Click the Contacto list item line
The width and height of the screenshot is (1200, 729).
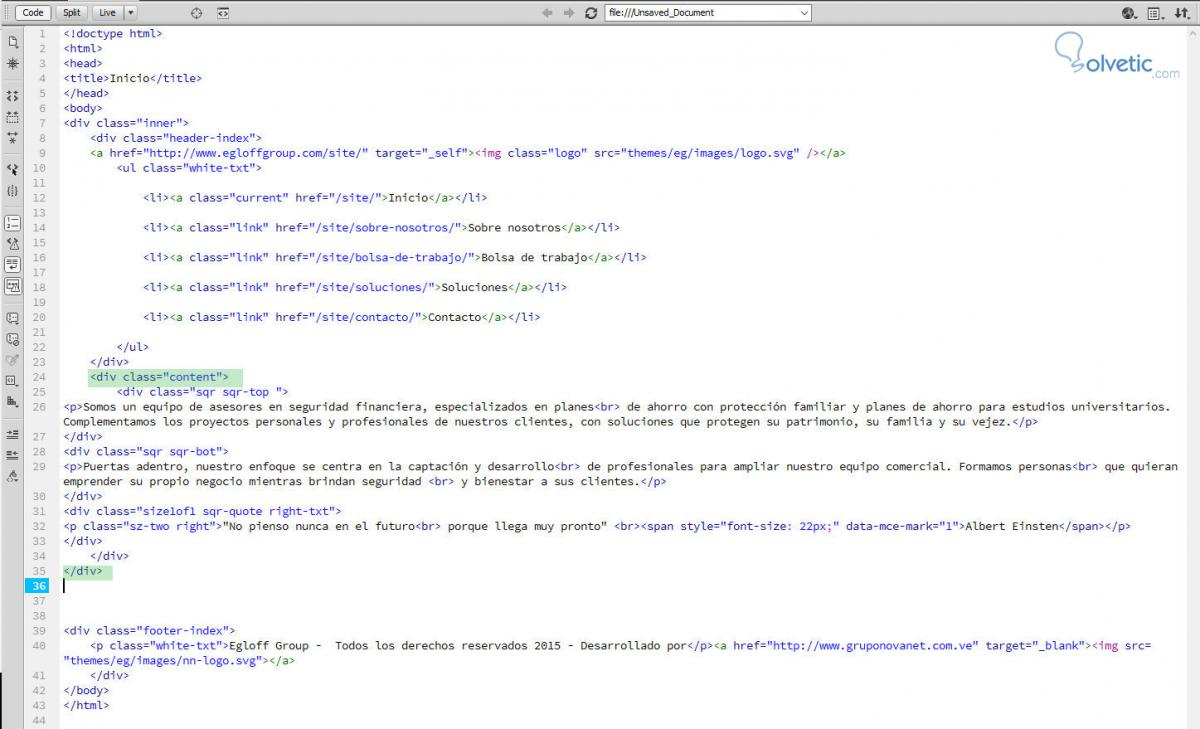(341, 317)
